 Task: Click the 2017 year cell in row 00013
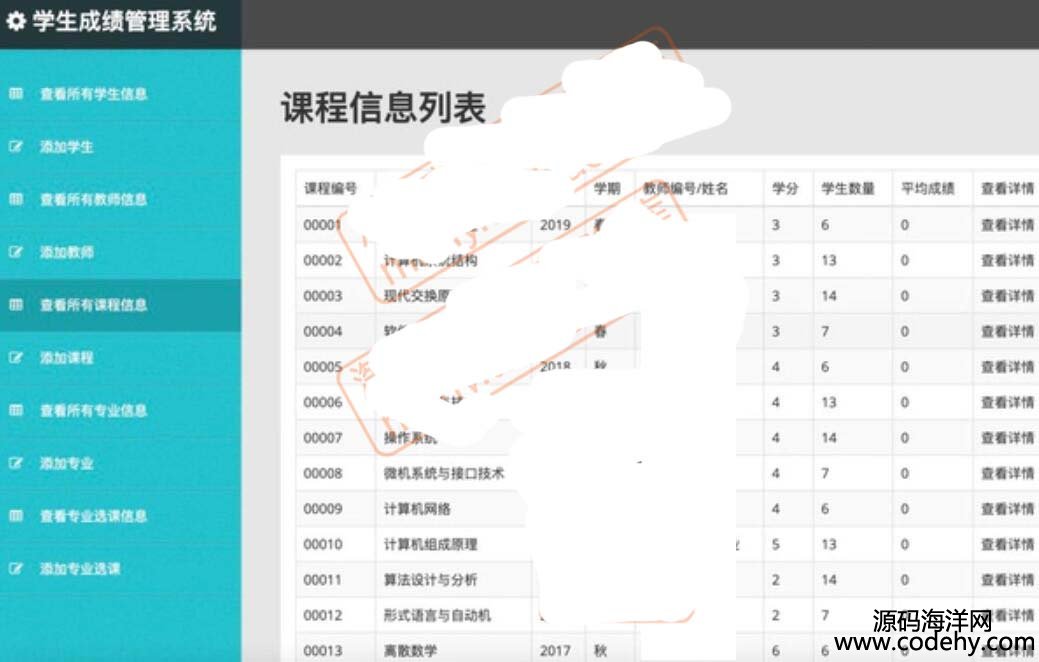click(555, 651)
